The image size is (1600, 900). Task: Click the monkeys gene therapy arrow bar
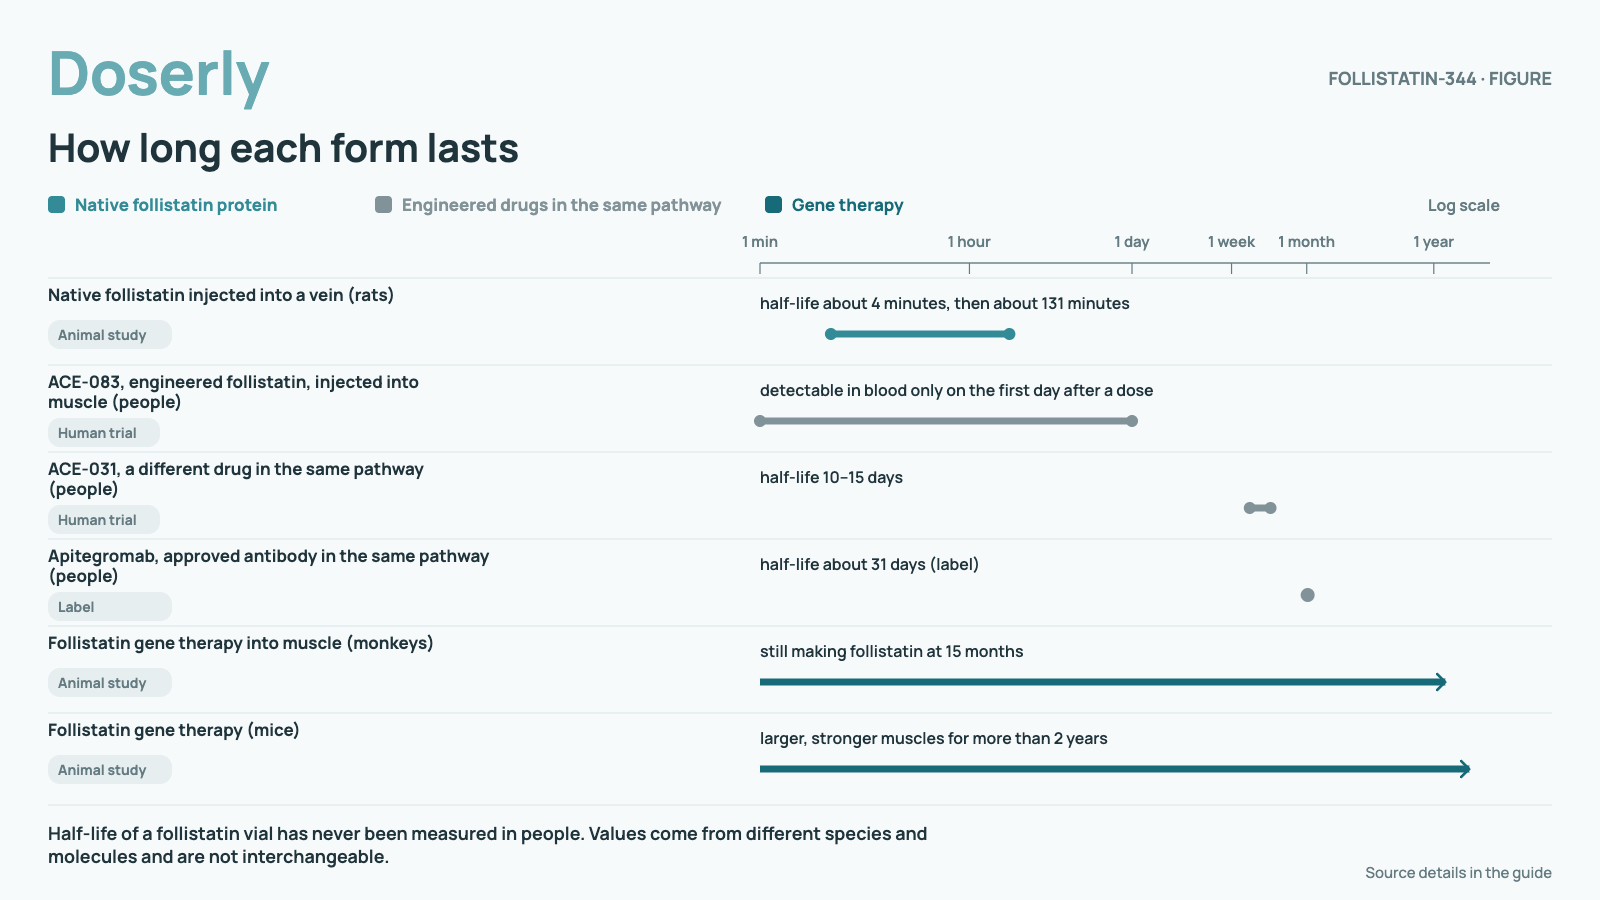pos(1103,682)
